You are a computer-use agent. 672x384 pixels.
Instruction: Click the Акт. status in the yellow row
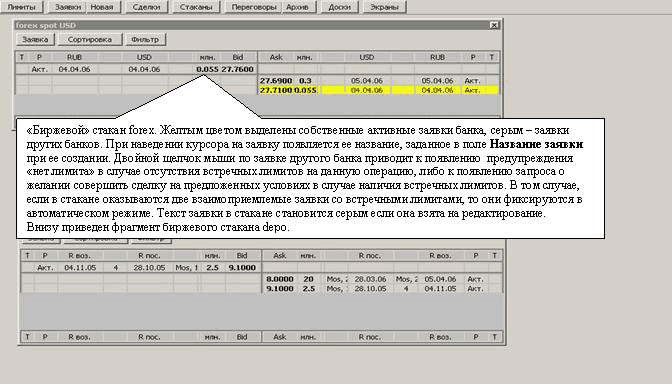pos(472,90)
